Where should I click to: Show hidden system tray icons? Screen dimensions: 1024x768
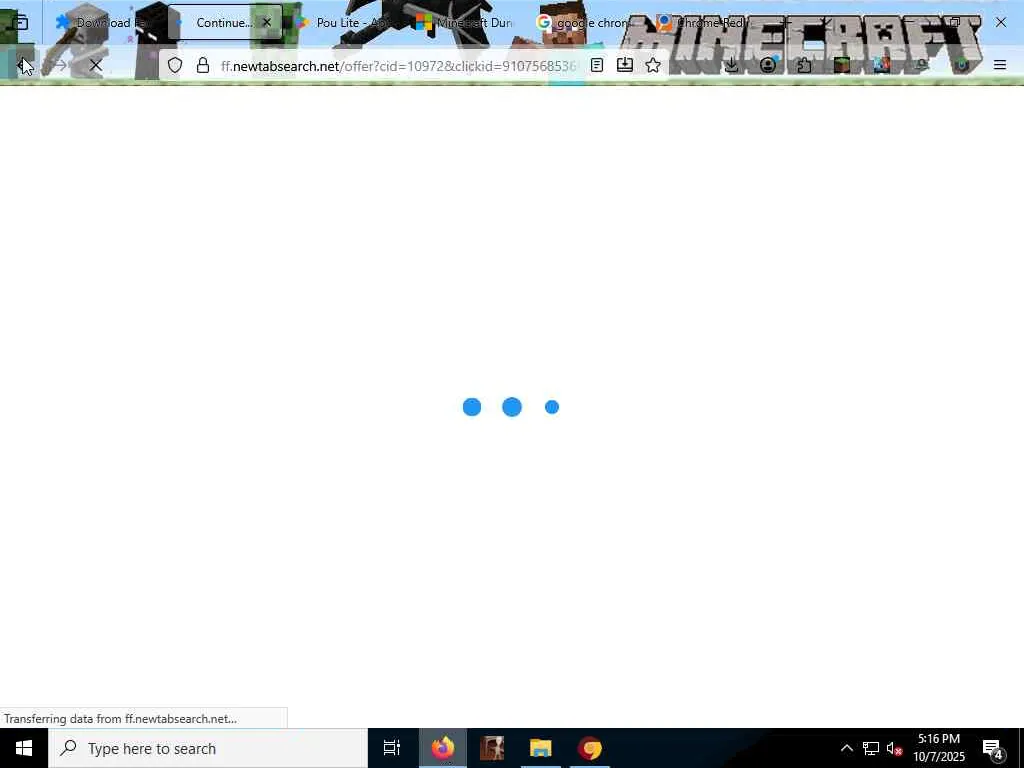(846, 748)
